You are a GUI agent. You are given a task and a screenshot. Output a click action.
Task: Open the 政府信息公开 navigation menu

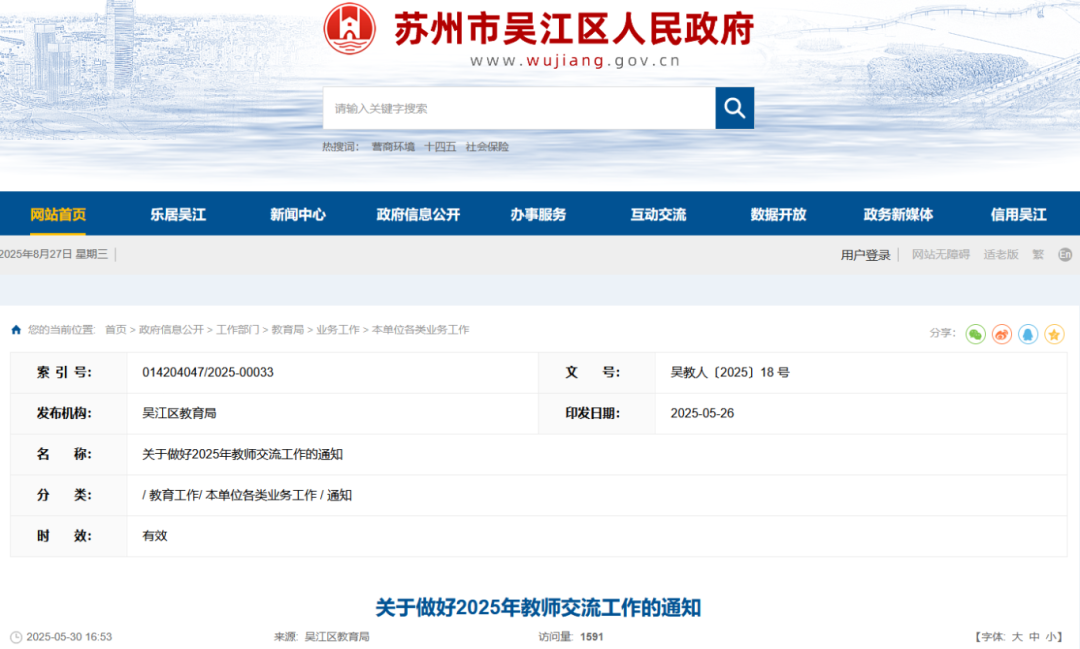tap(418, 214)
